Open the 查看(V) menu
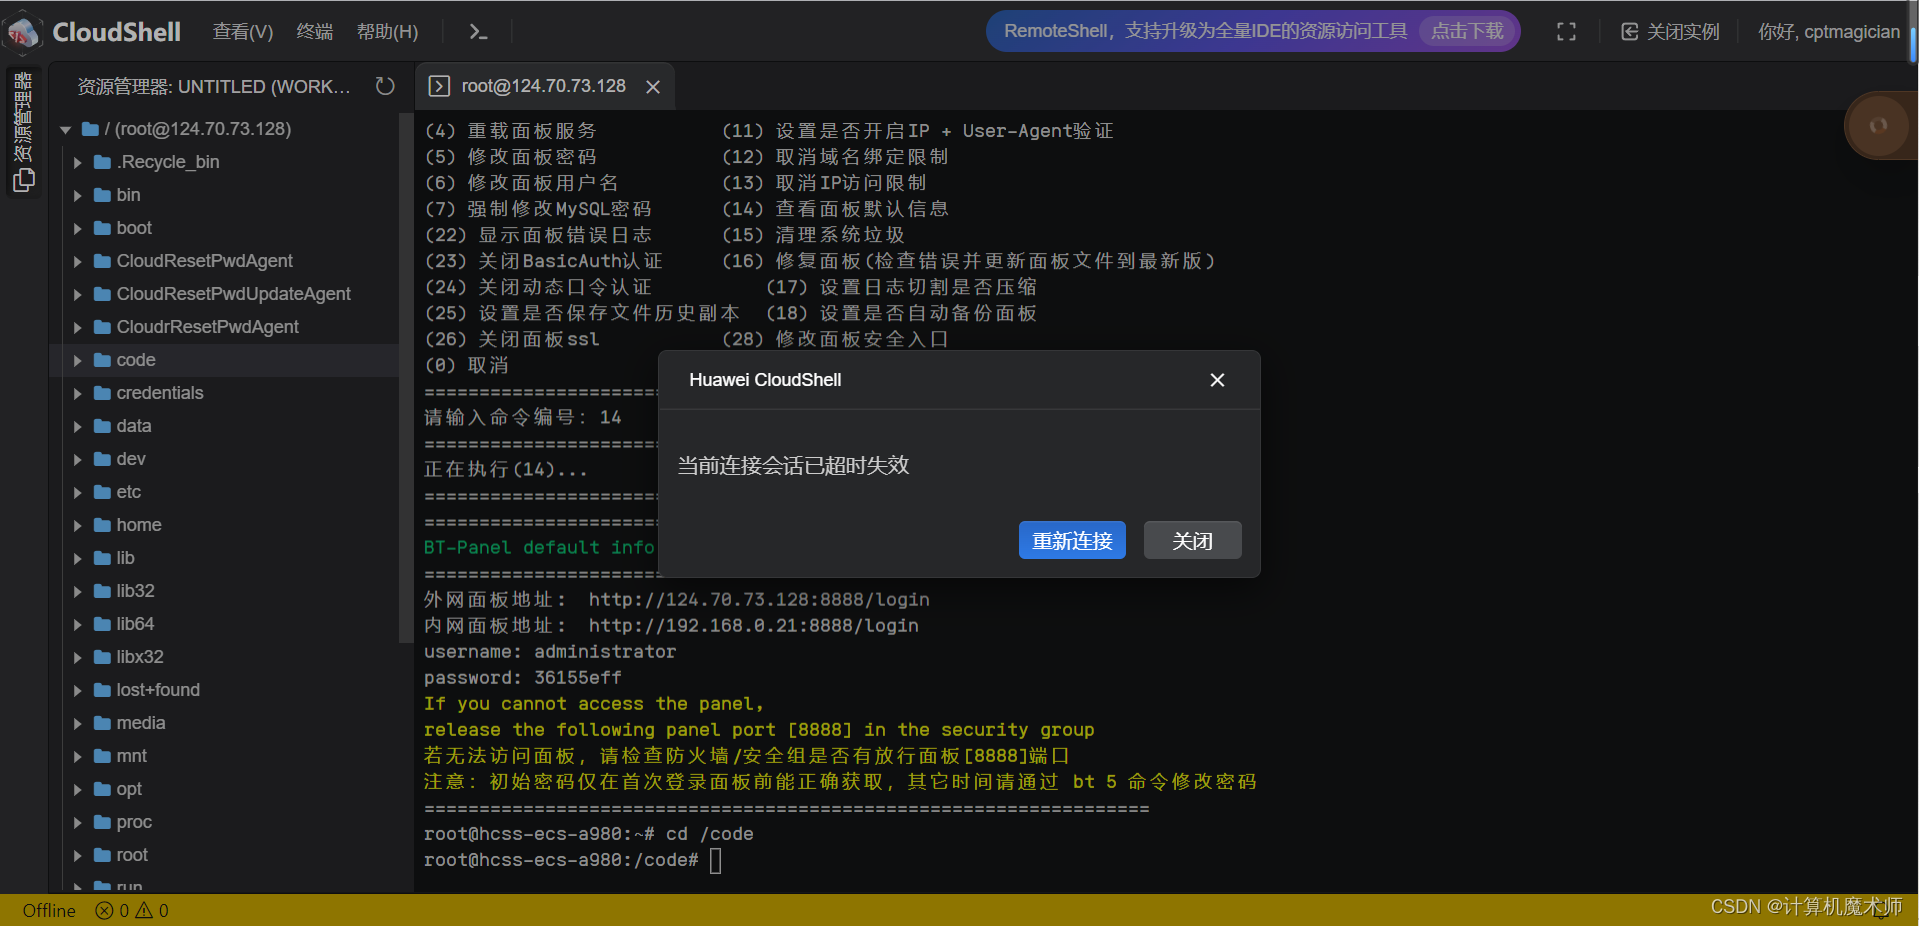 [x=243, y=32]
